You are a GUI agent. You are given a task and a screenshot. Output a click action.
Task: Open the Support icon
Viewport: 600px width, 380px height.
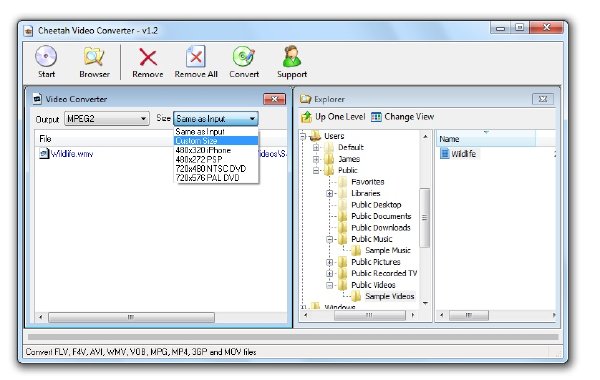click(x=292, y=56)
